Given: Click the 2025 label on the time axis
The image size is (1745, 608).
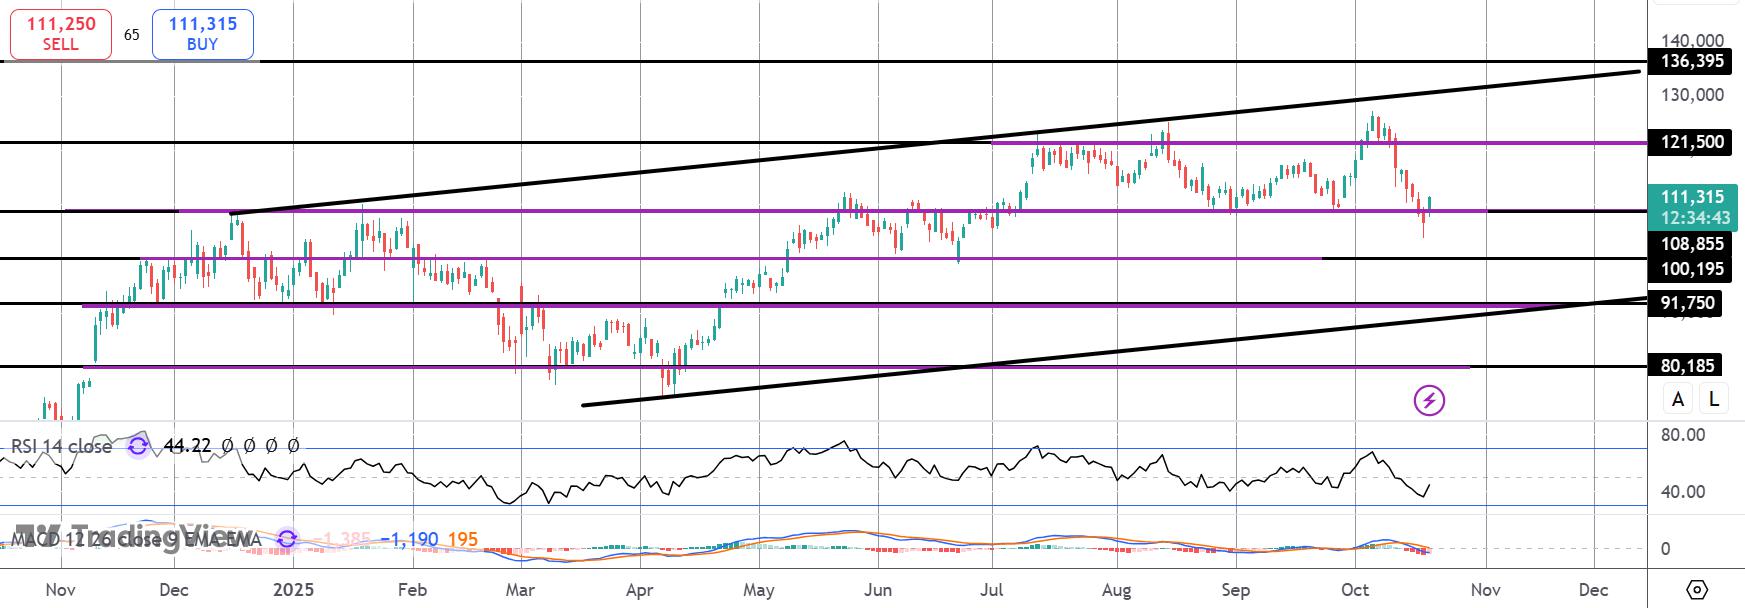Looking at the screenshot, I should click(x=293, y=590).
